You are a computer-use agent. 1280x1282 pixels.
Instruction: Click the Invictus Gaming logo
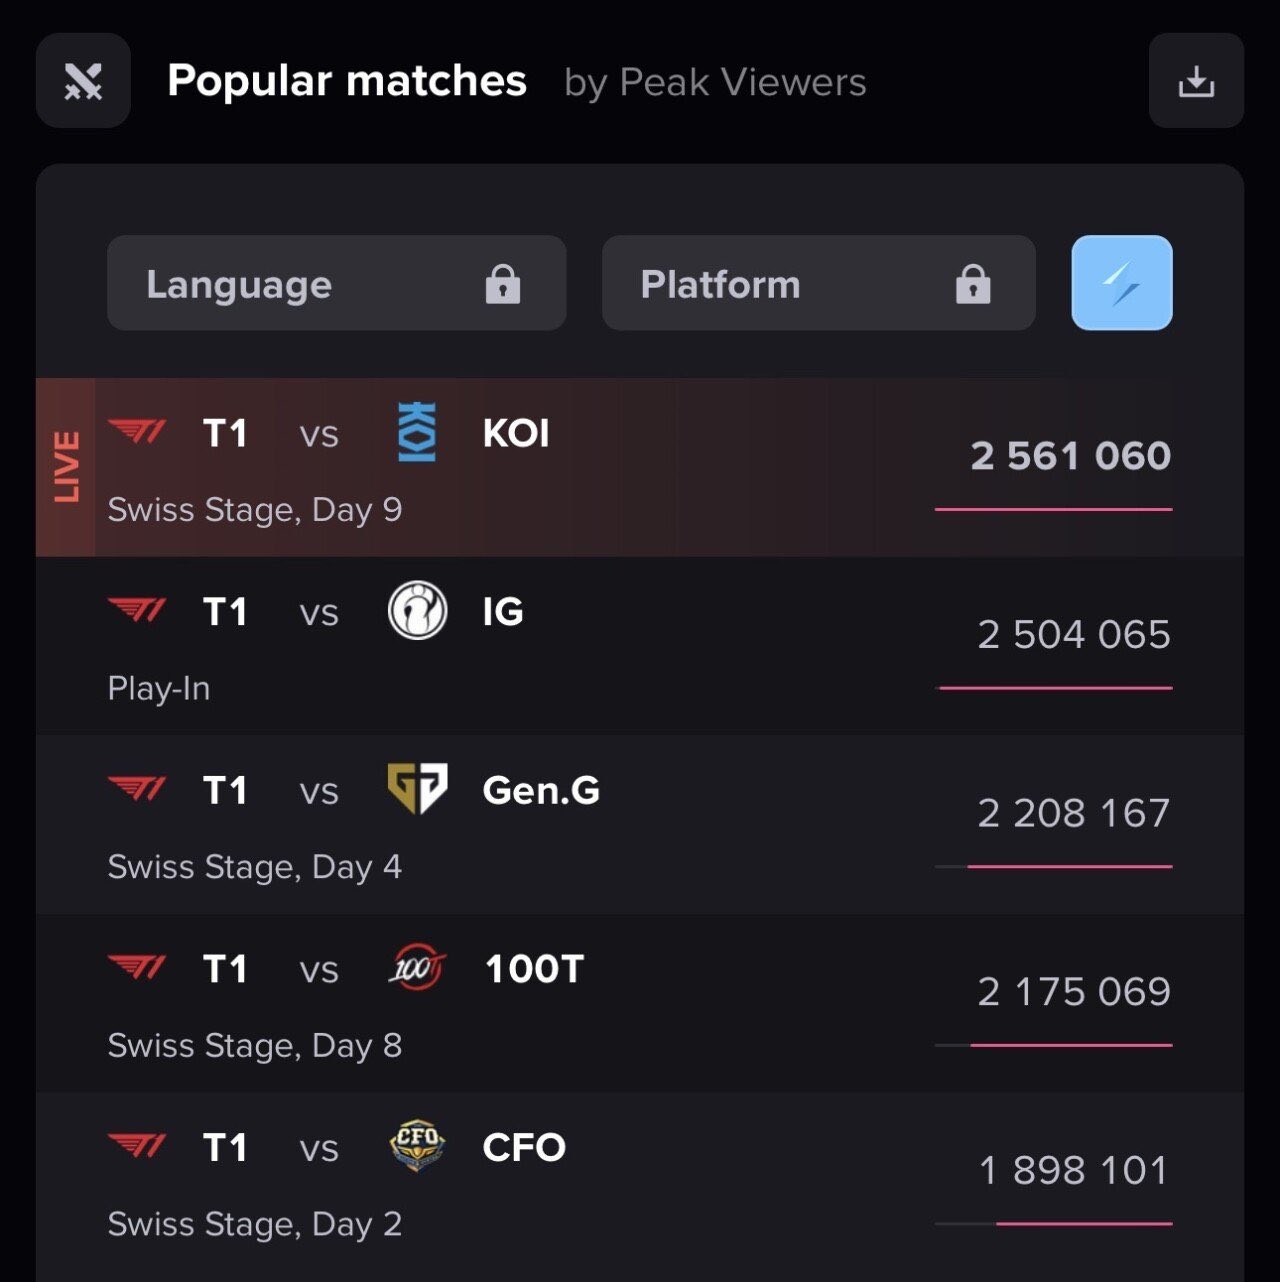click(x=417, y=611)
